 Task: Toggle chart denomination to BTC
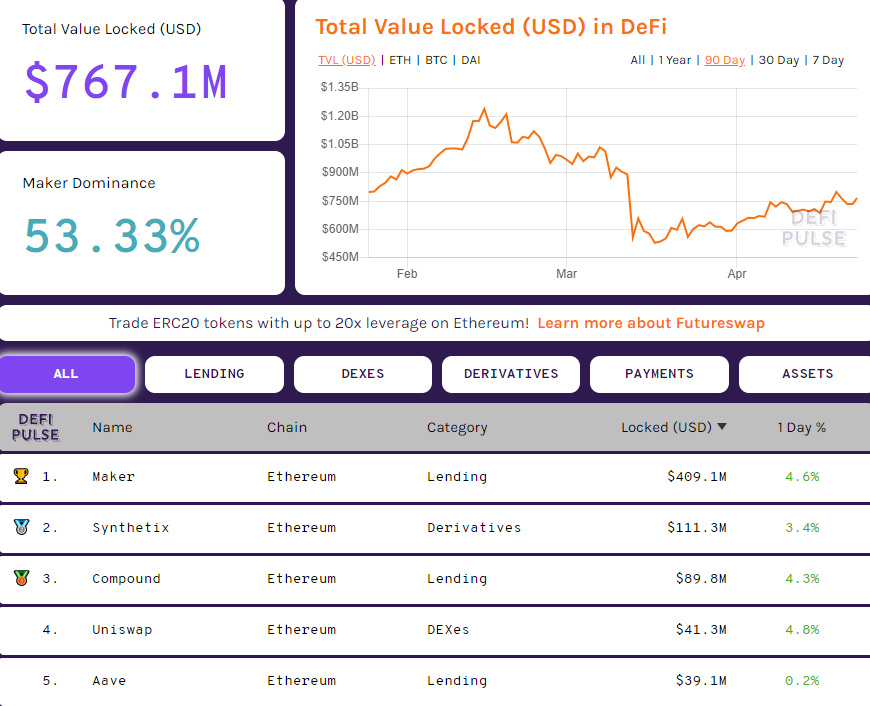[436, 60]
